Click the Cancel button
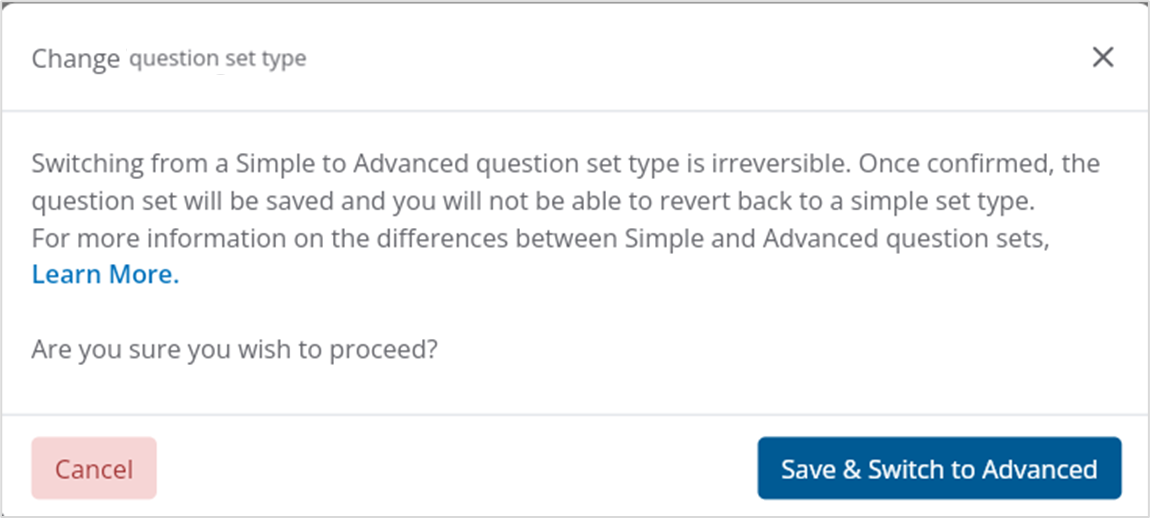 [94, 468]
